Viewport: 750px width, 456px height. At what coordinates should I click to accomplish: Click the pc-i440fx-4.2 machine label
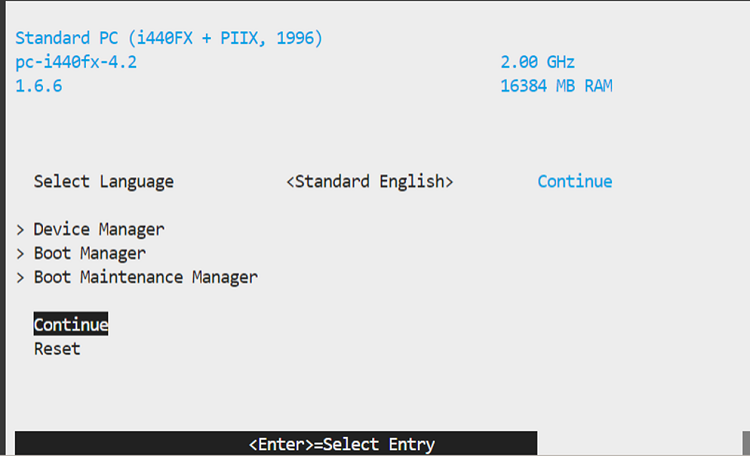pyautogui.click(x=76, y=62)
